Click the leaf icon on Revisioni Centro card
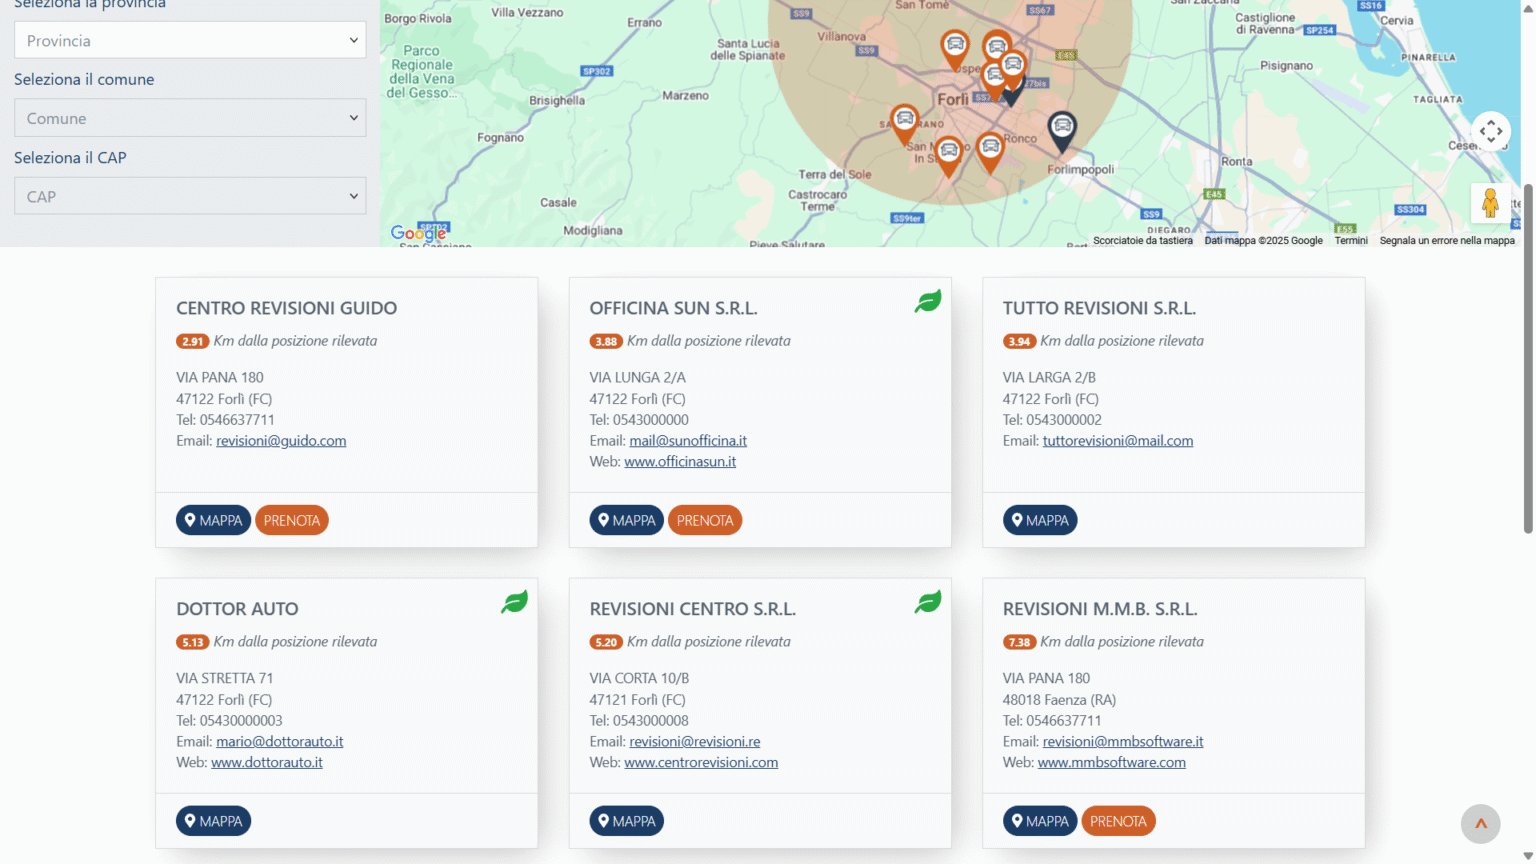The image size is (1536, 864). [x=928, y=602]
